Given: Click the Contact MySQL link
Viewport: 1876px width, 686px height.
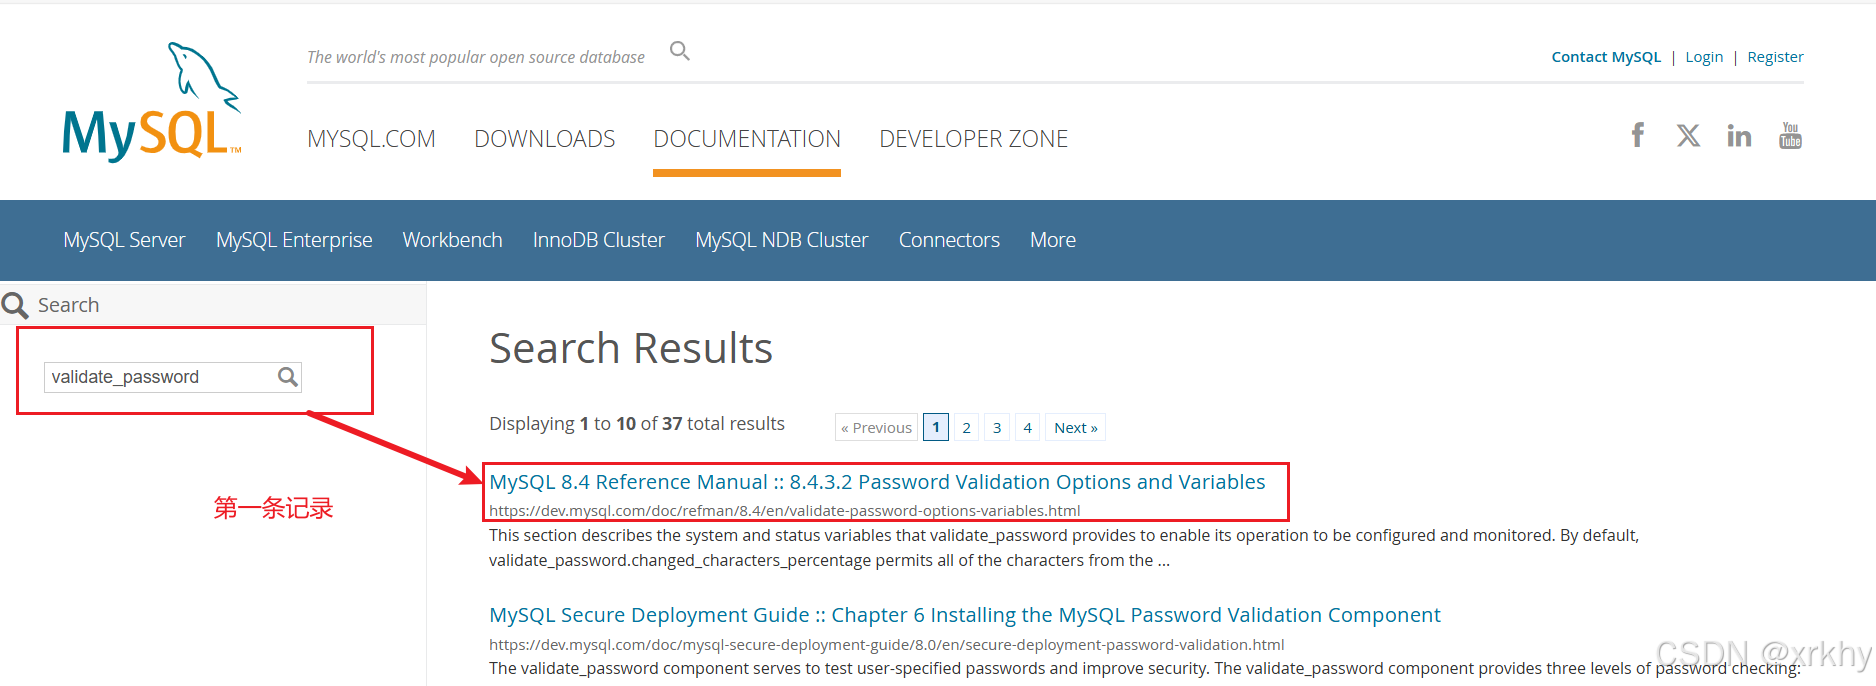Looking at the screenshot, I should click(1606, 57).
